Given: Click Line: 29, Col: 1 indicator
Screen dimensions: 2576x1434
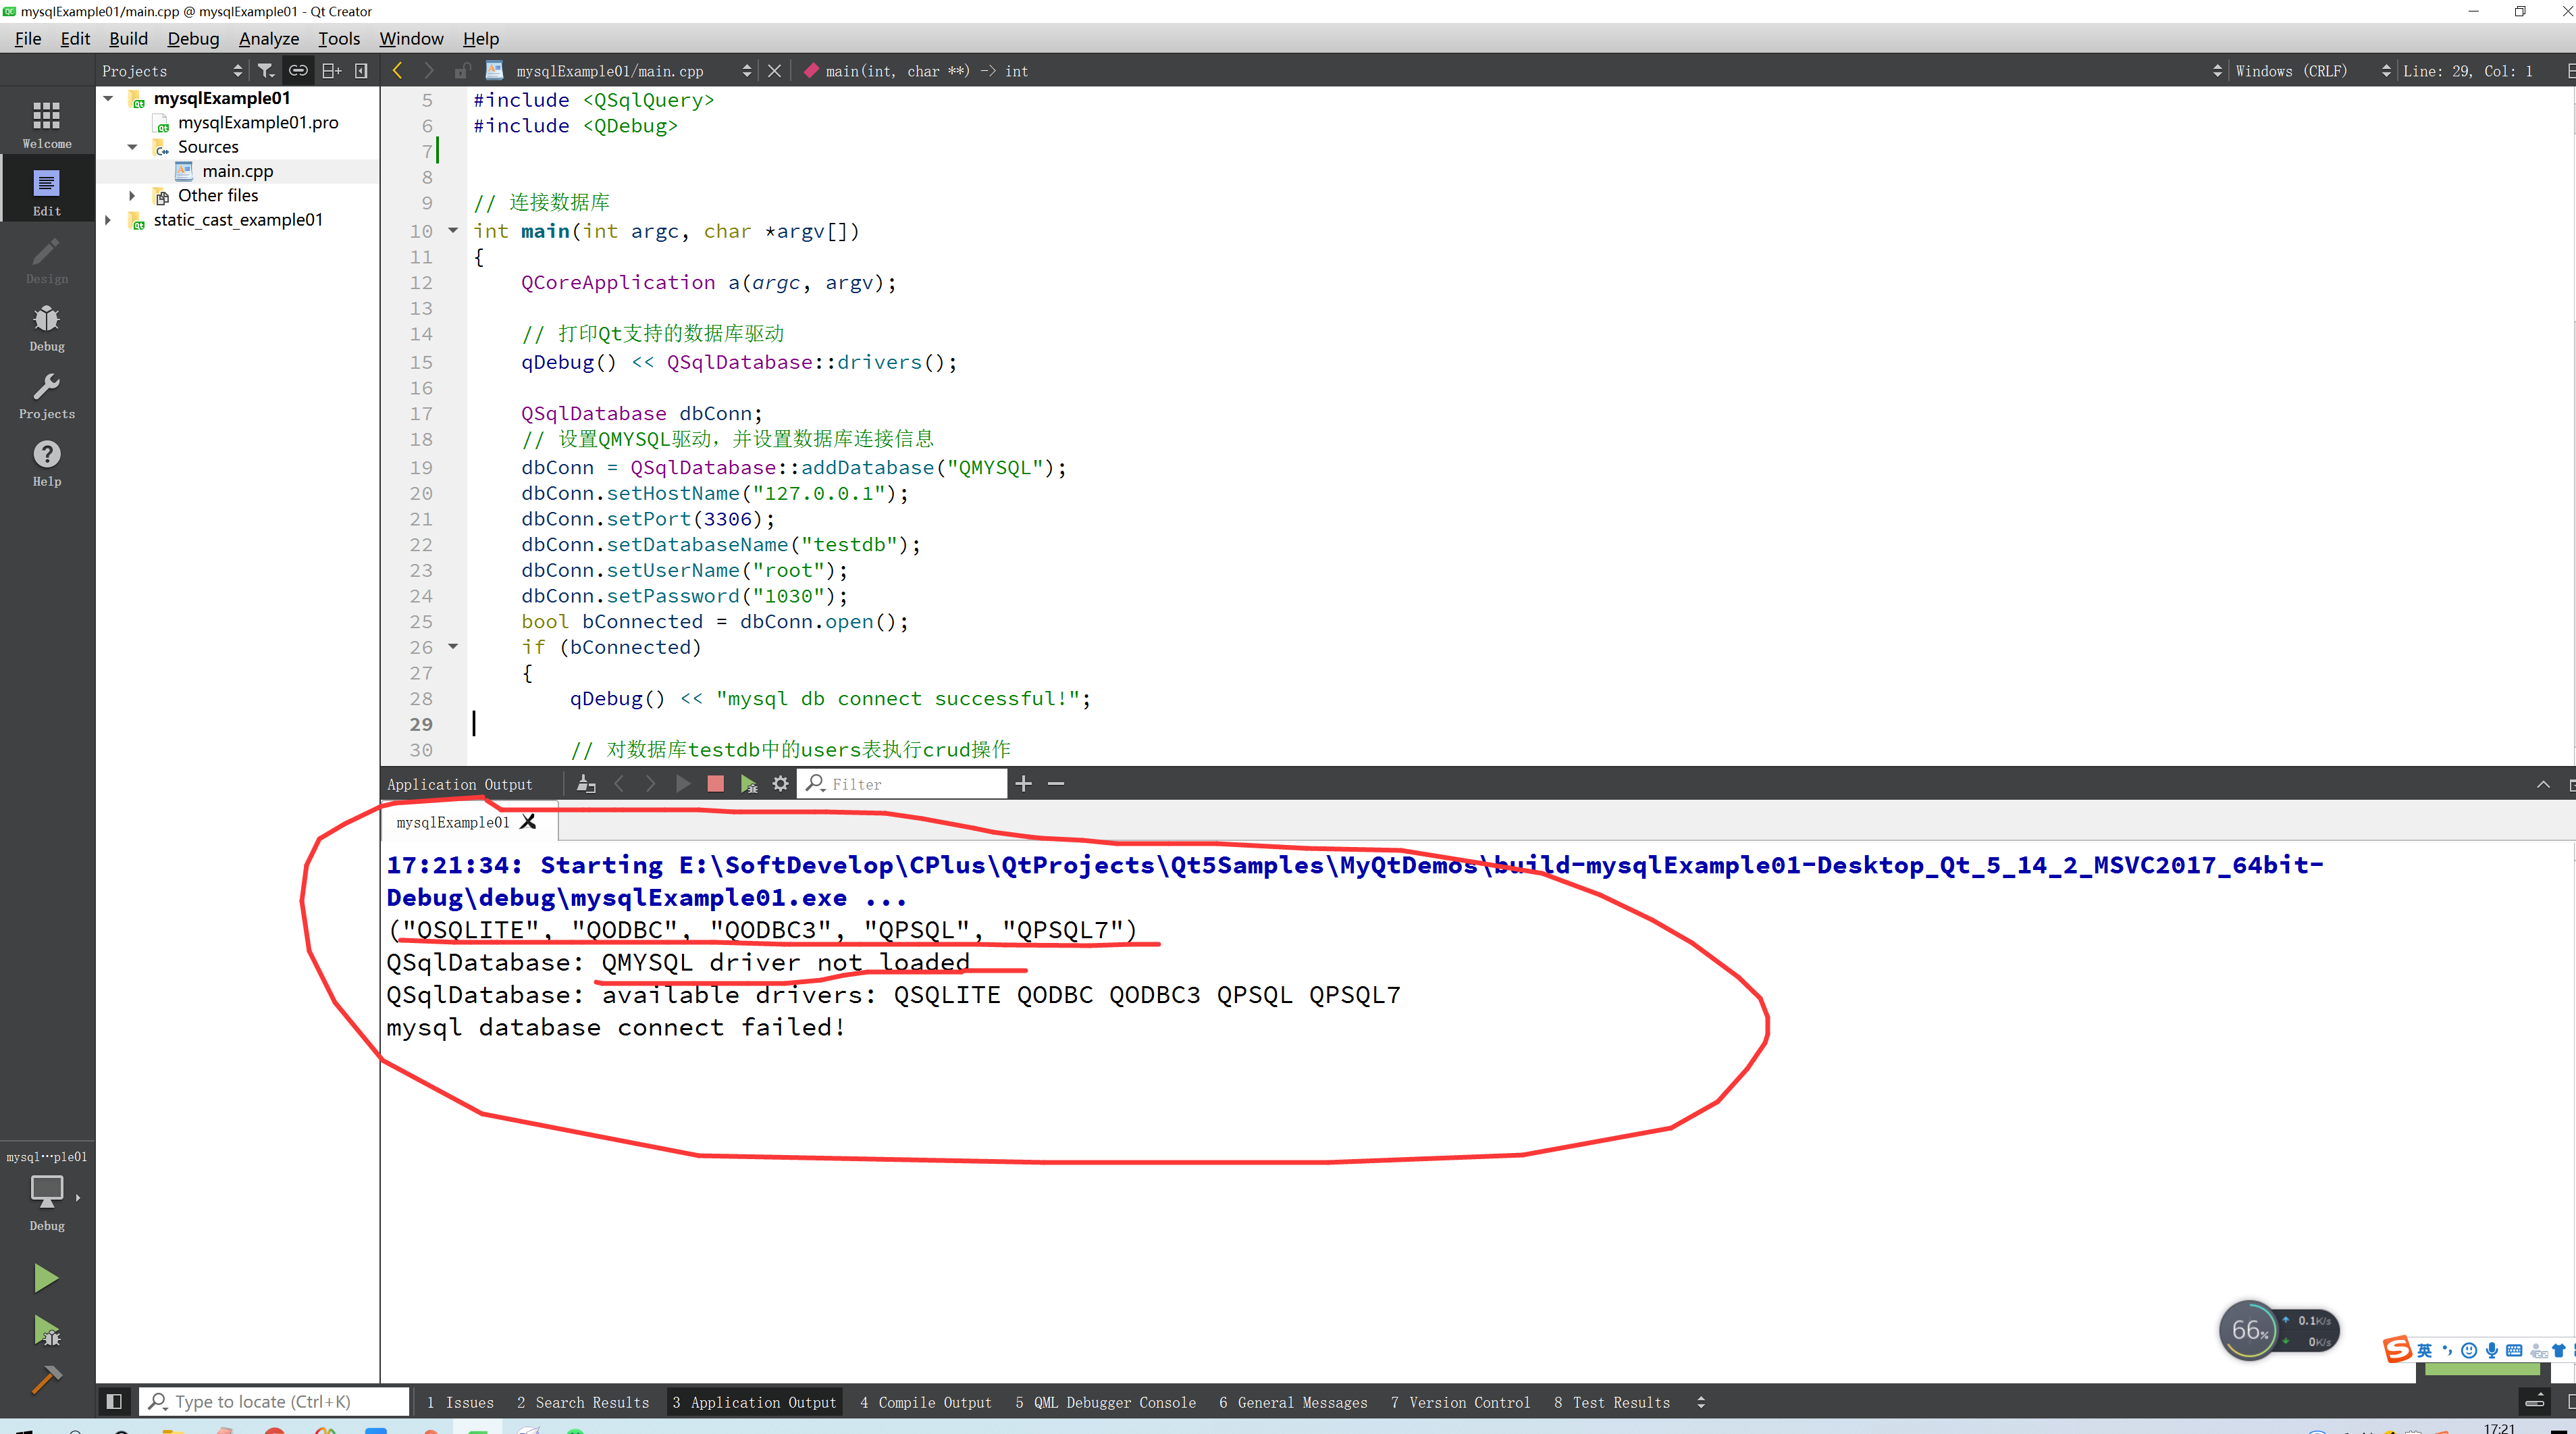Looking at the screenshot, I should pos(2466,71).
